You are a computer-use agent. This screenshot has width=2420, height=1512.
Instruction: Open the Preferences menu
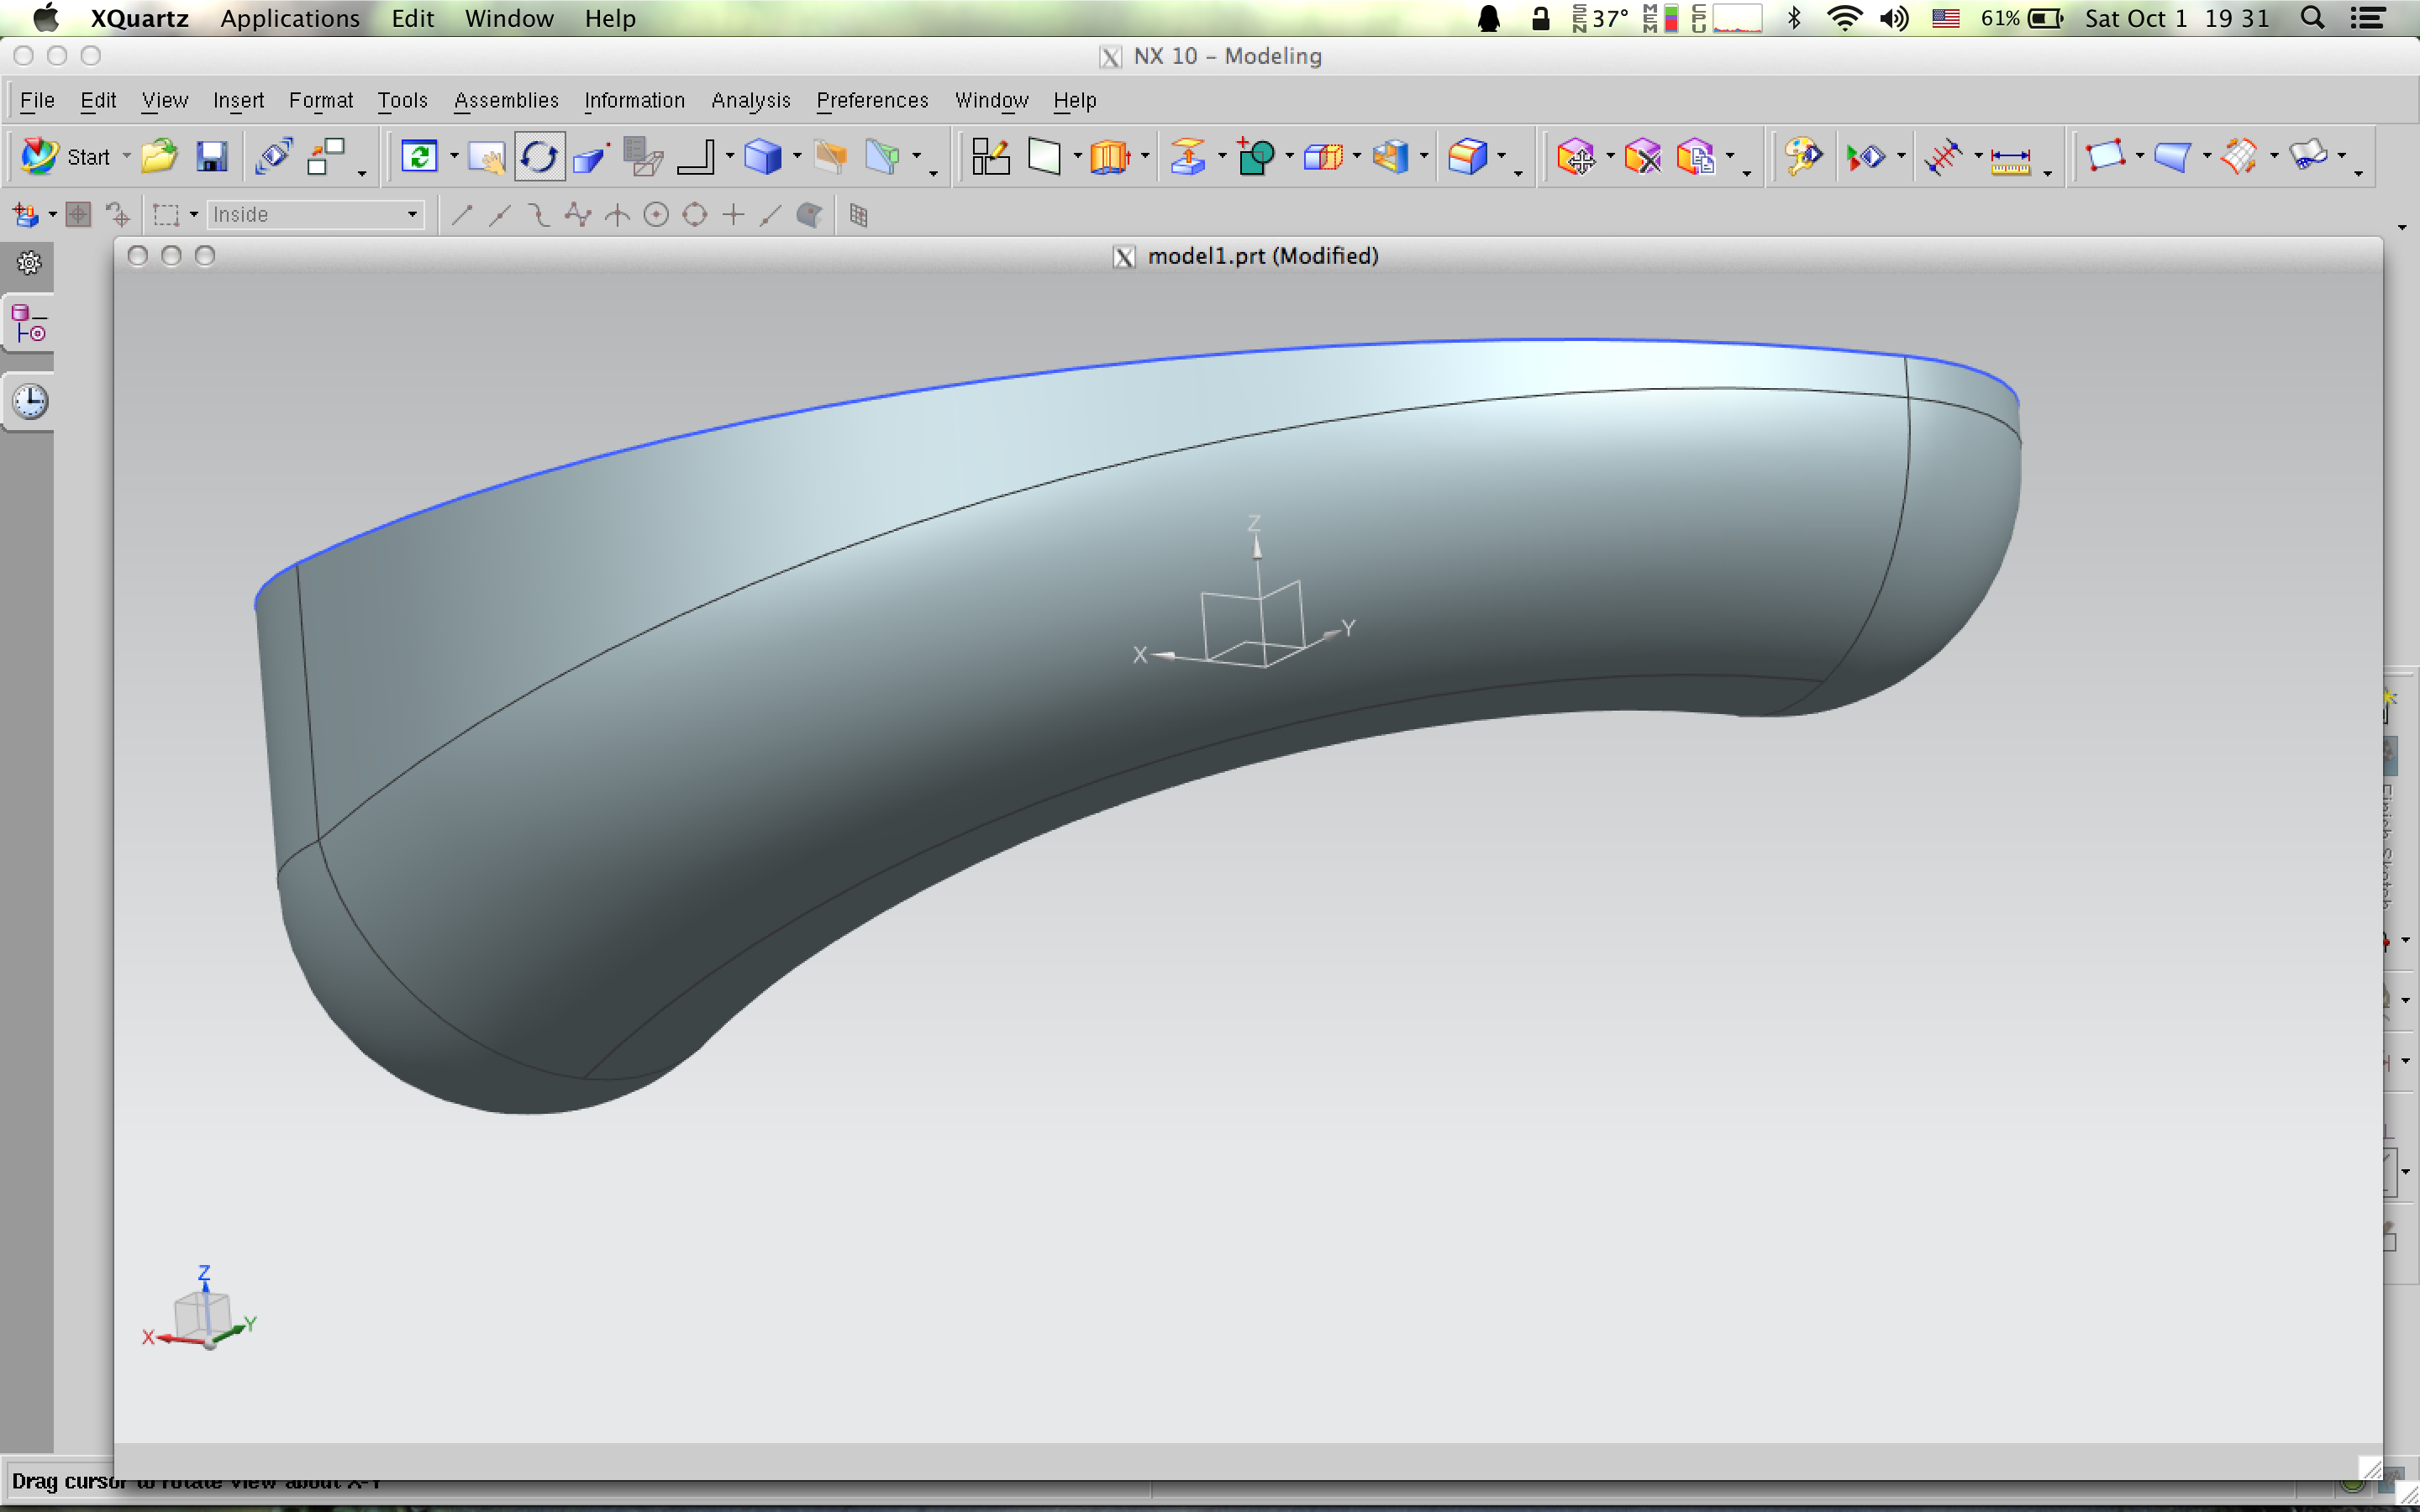tap(872, 100)
